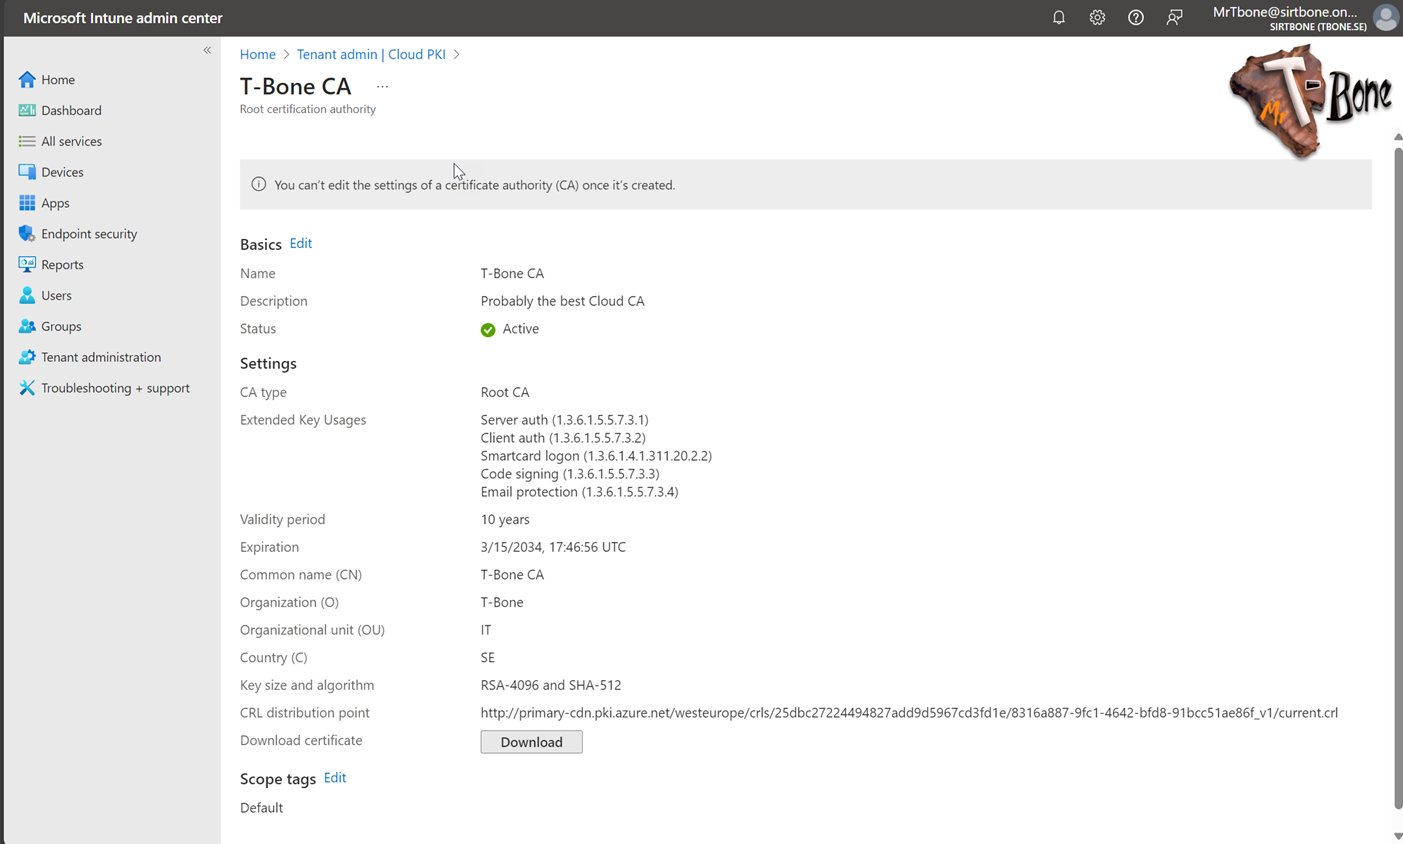Edit the Basics section
The width and height of the screenshot is (1403, 844).
pyautogui.click(x=300, y=243)
